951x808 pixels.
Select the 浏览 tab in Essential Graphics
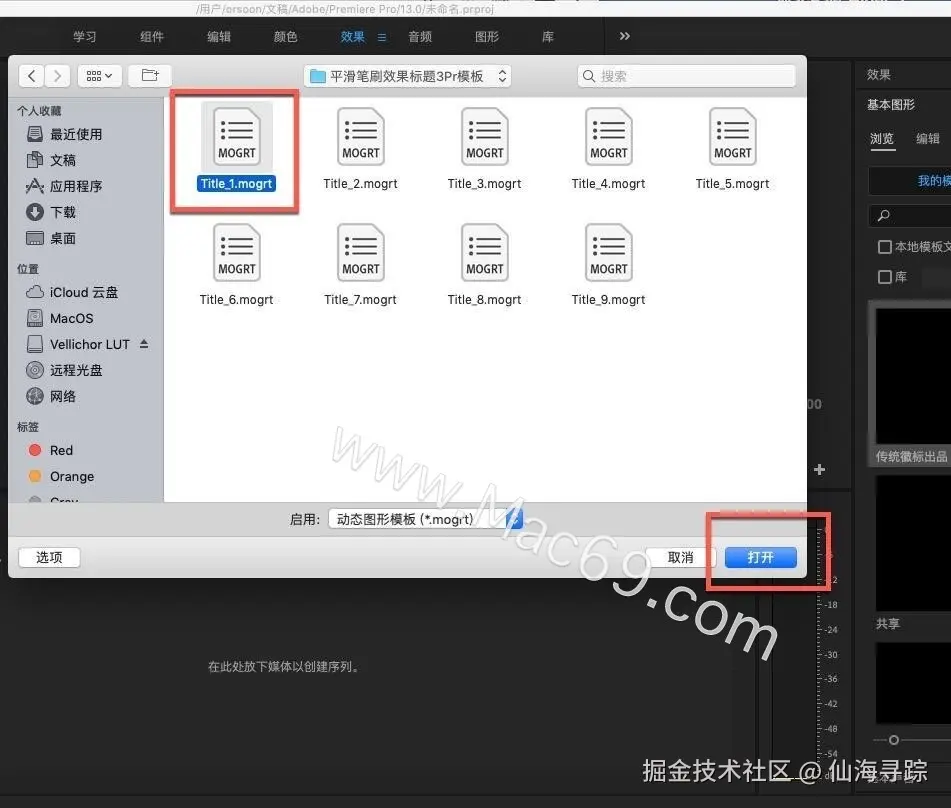pyautogui.click(x=882, y=139)
